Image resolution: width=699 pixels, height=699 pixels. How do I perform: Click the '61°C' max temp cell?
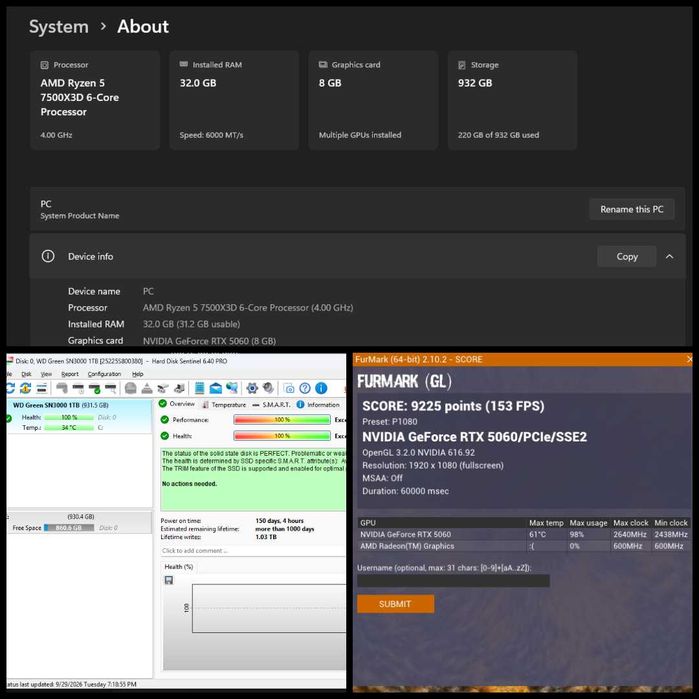pyautogui.click(x=538, y=534)
